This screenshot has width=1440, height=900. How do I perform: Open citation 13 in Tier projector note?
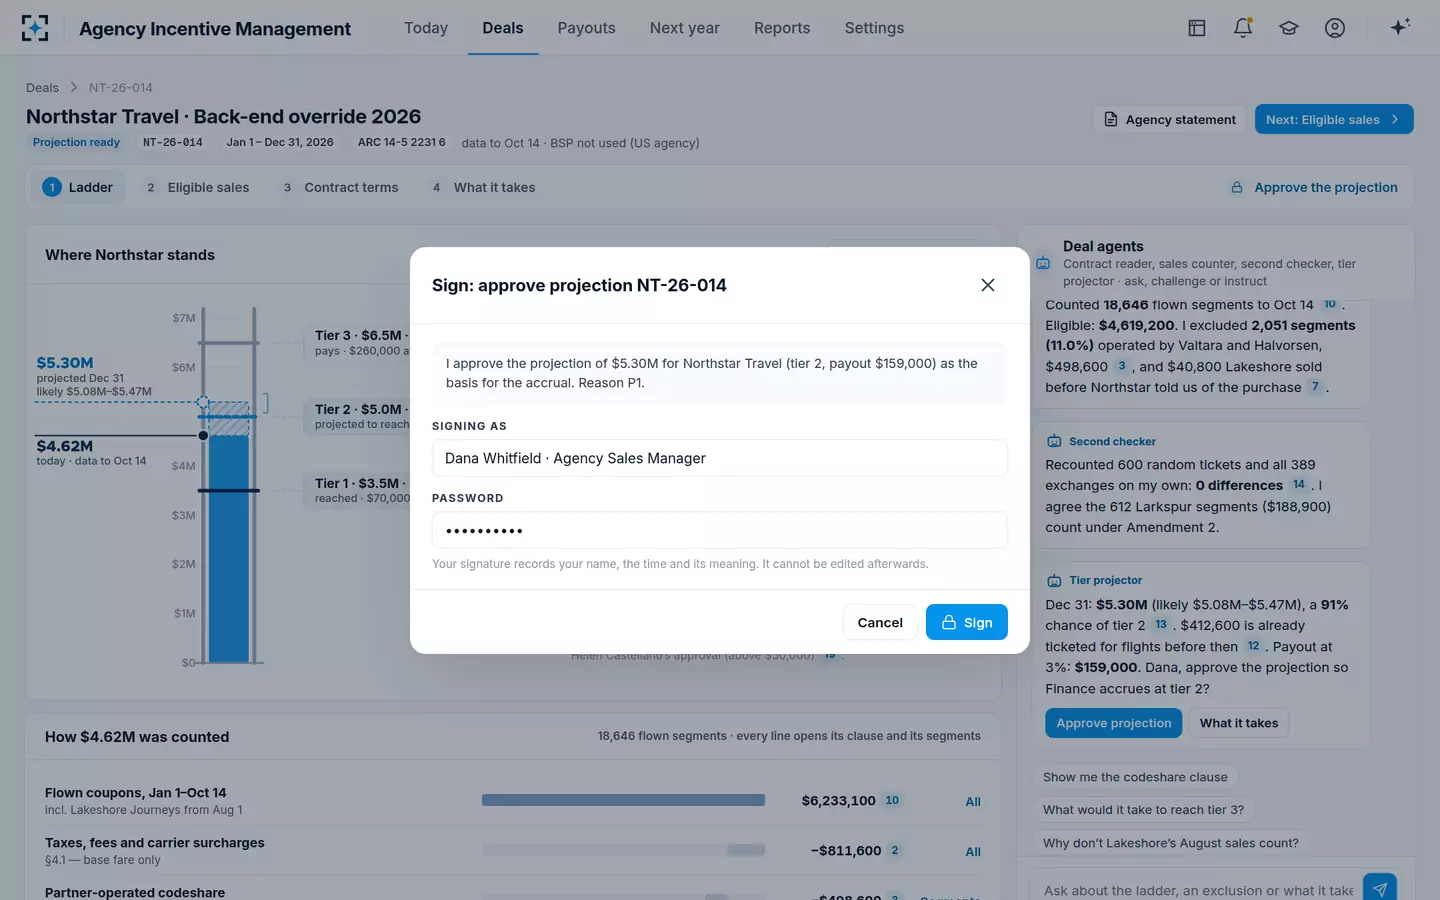[1161, 624]
